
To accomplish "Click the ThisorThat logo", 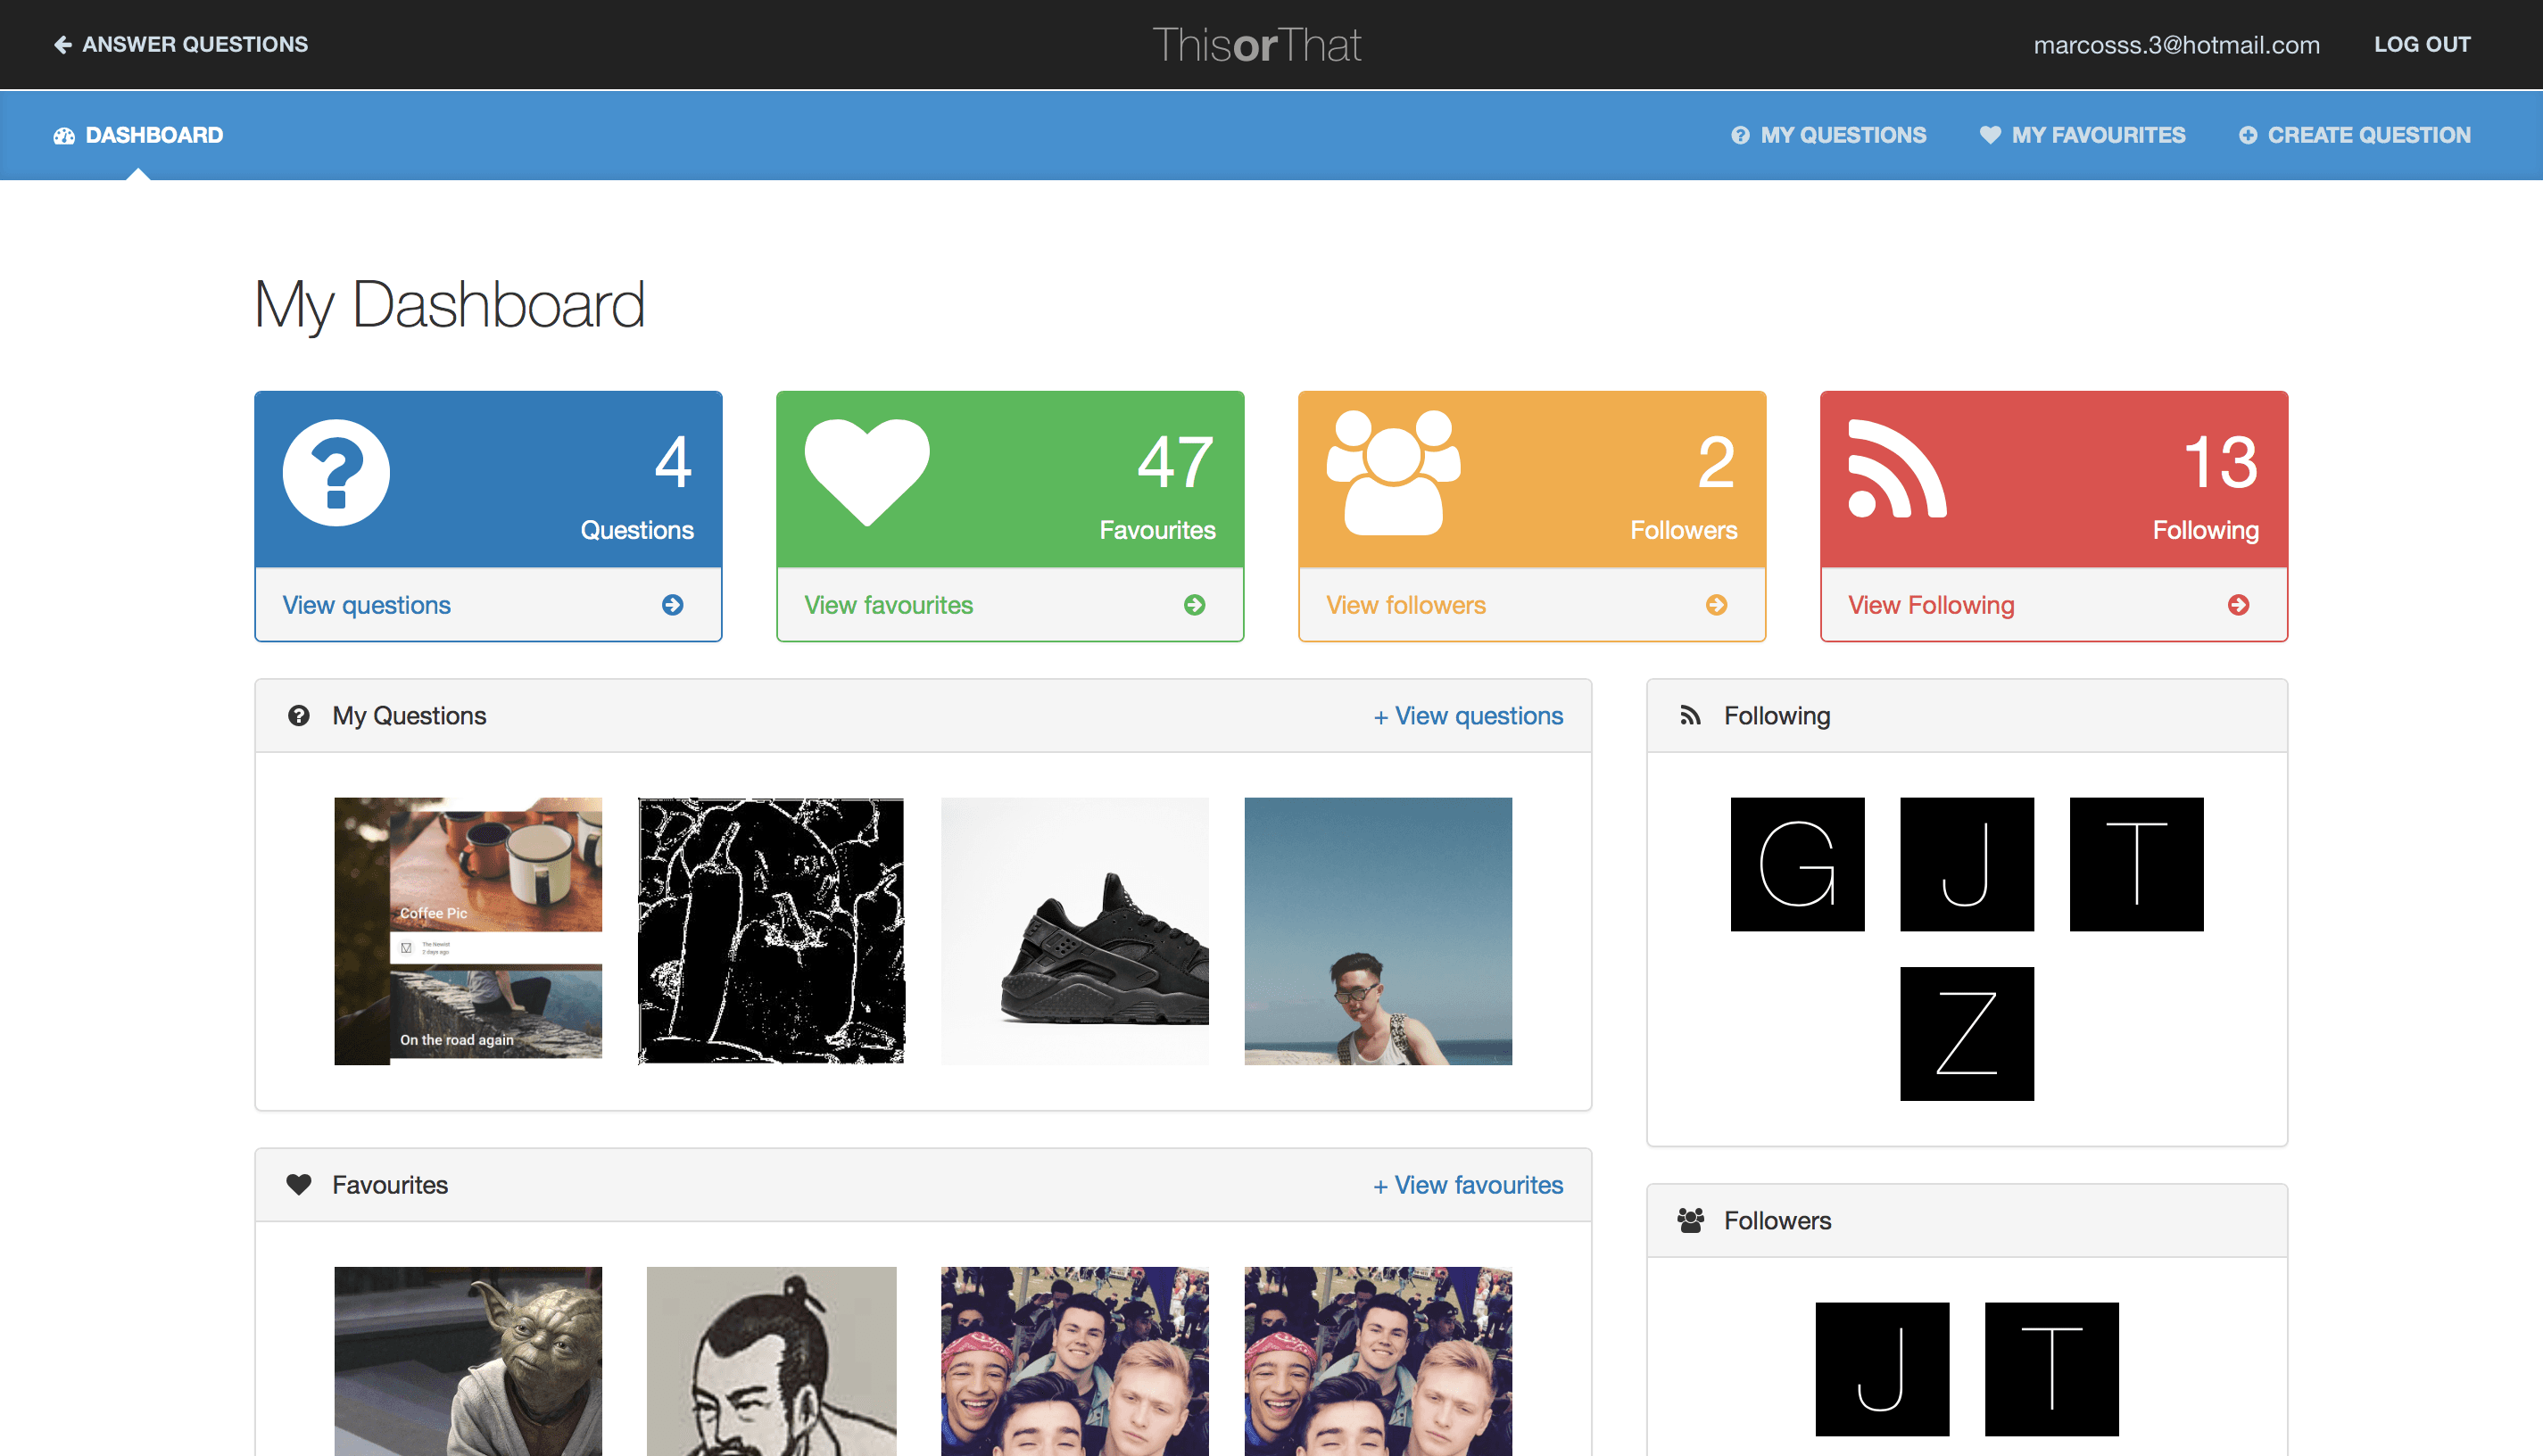I will [x=1257, y=45].
